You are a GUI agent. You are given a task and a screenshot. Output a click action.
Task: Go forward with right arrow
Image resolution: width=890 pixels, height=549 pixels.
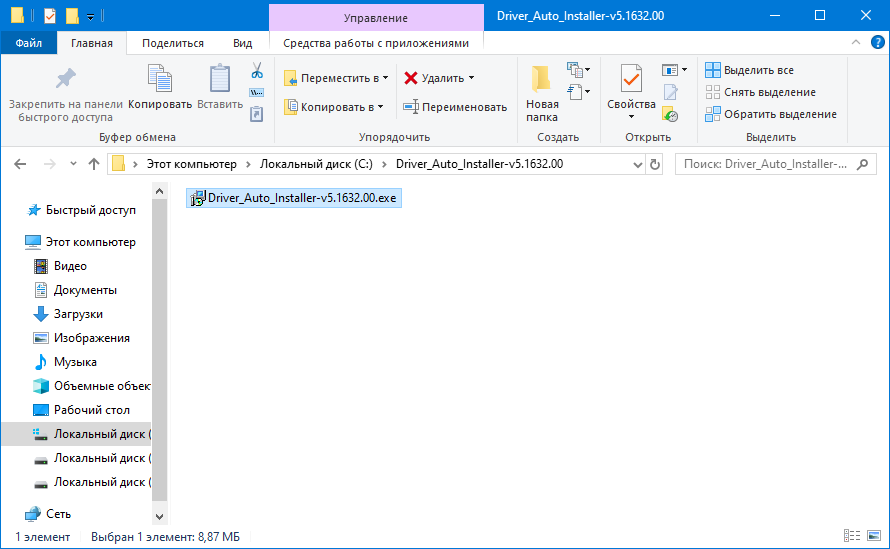(x=50, y=164)
